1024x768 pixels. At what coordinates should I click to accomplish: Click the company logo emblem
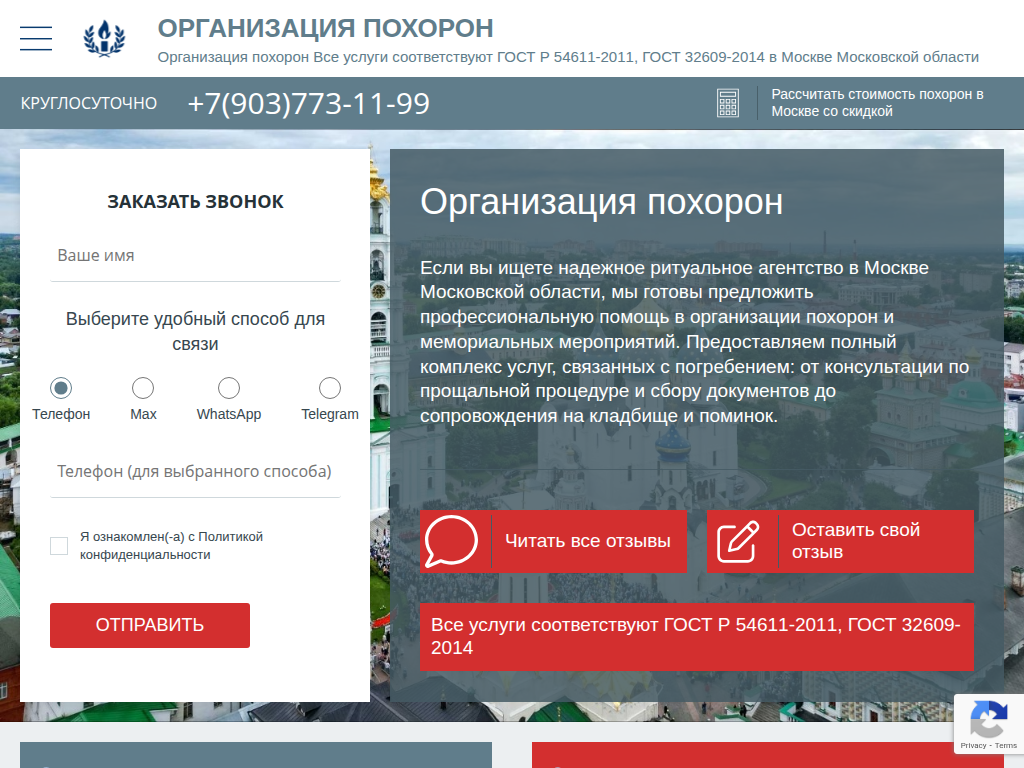point(103,37)
